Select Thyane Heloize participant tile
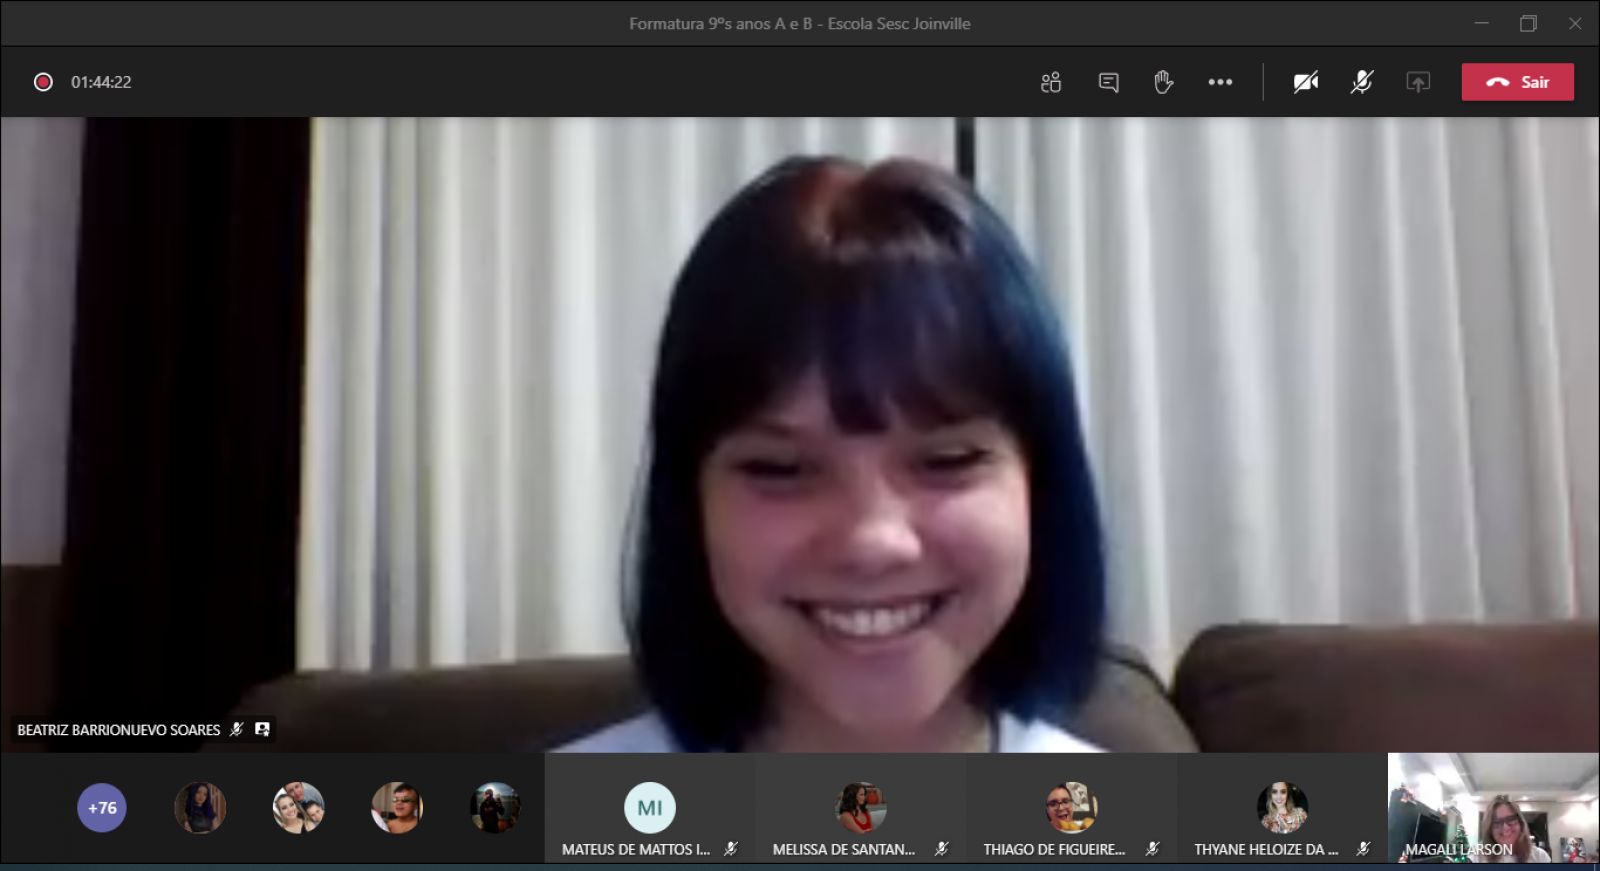This screenshot has width=1600, height=871. [x=1282, y=808]
